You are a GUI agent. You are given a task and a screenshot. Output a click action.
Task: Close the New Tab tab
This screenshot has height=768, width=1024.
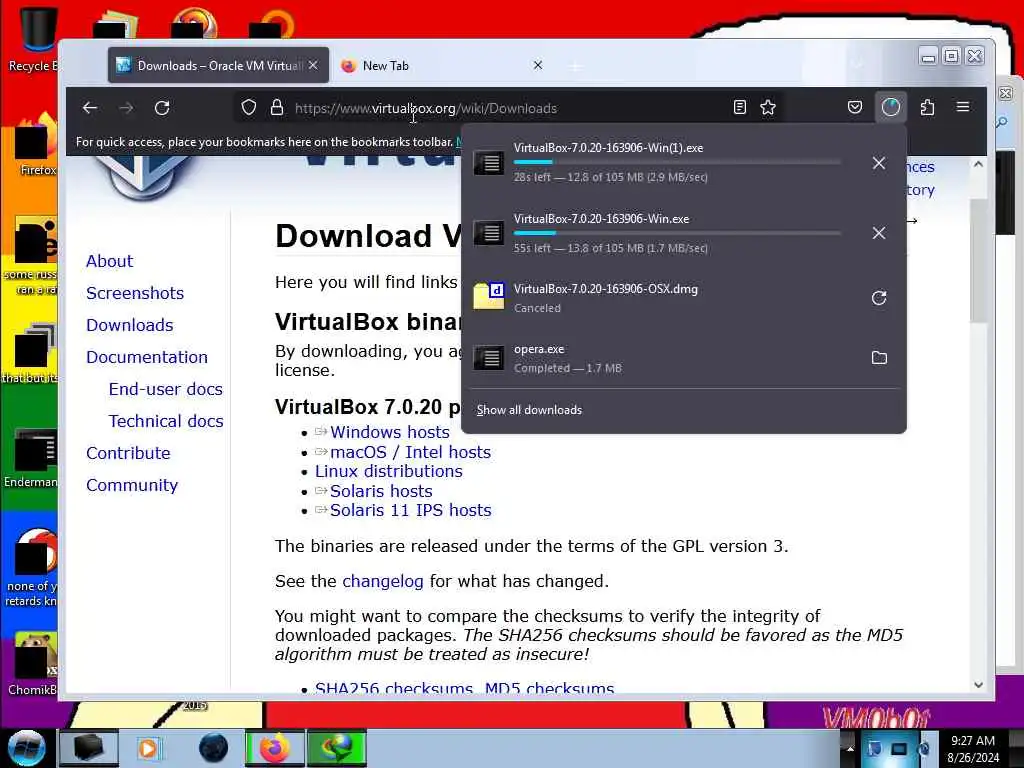click(x=537, y=65)
